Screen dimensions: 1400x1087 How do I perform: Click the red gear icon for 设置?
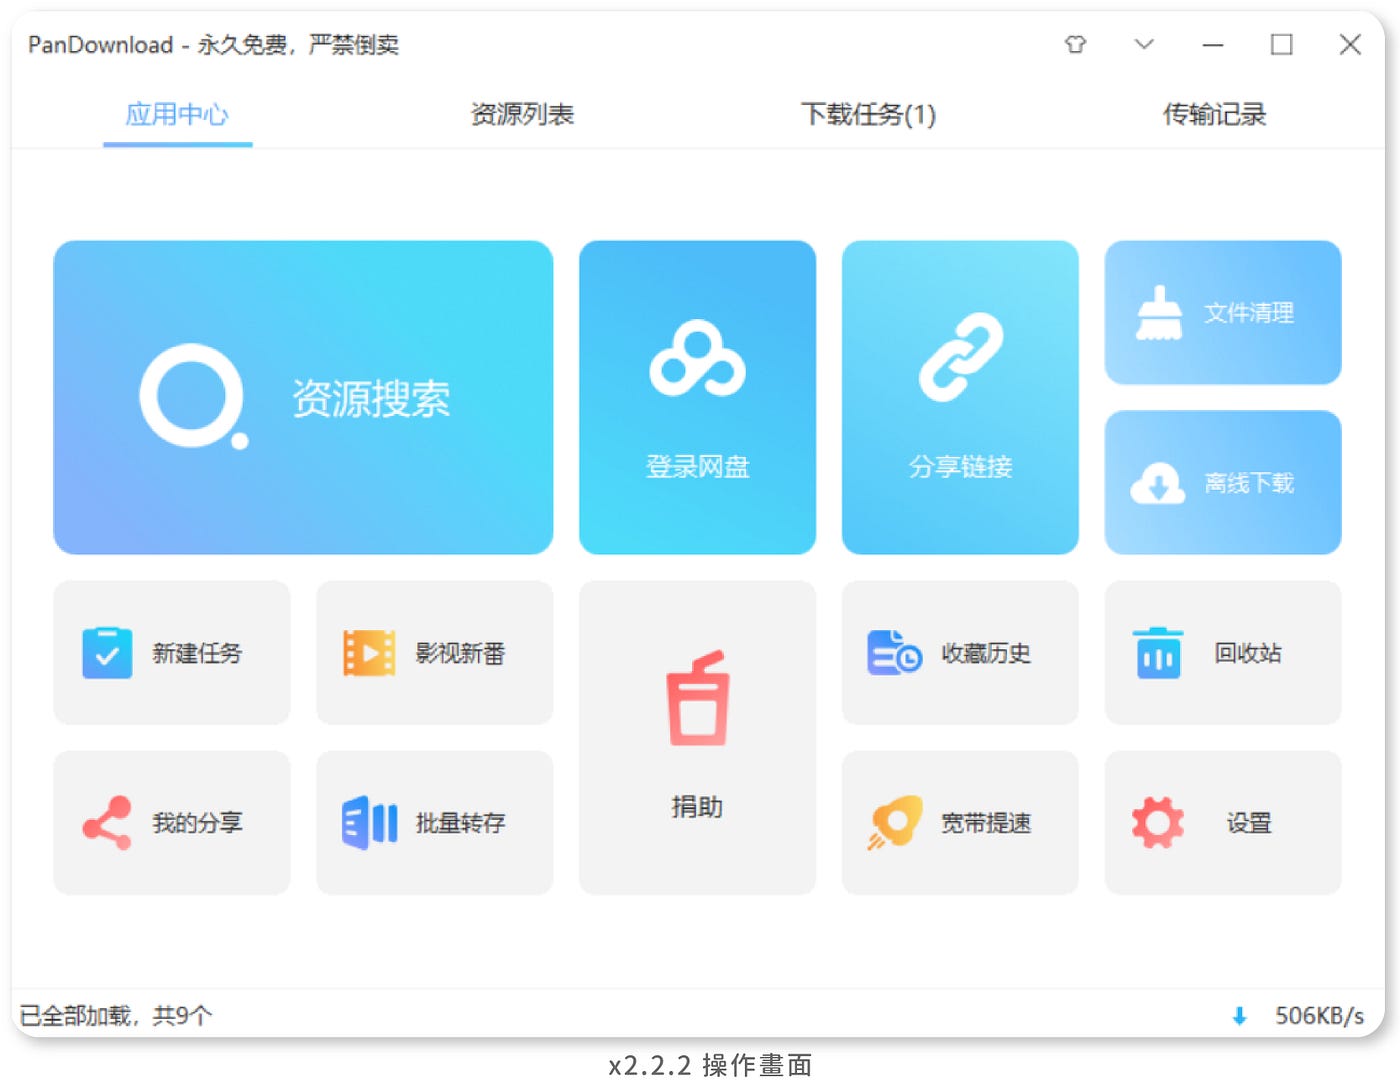pos(1158,823)
